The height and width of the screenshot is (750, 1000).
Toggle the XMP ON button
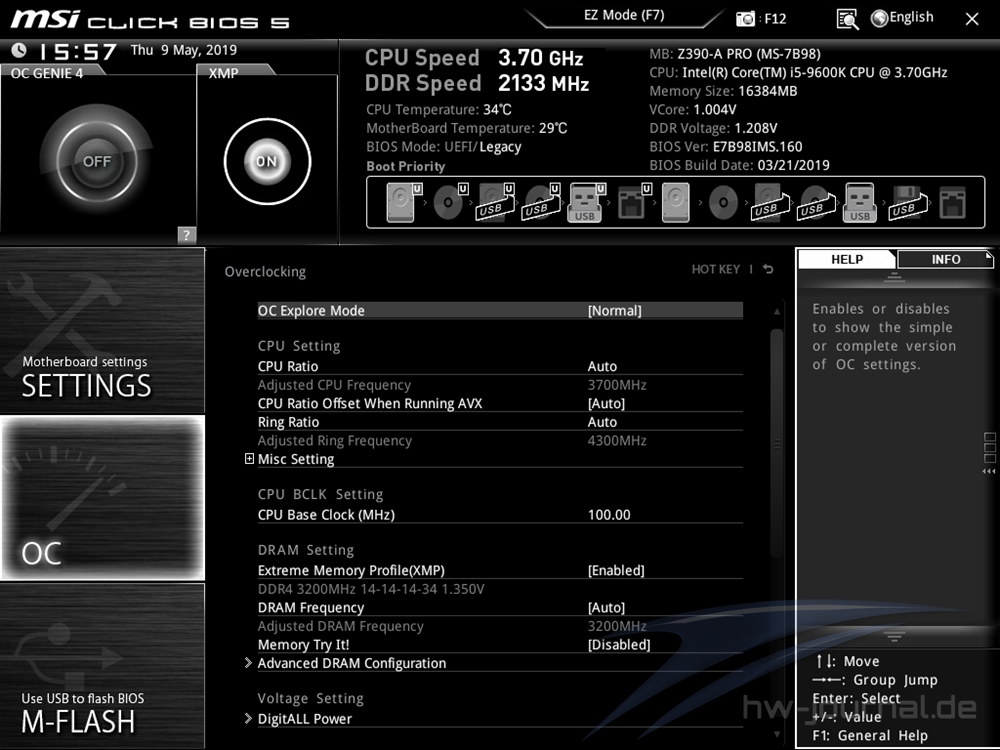tap(267, 161)
